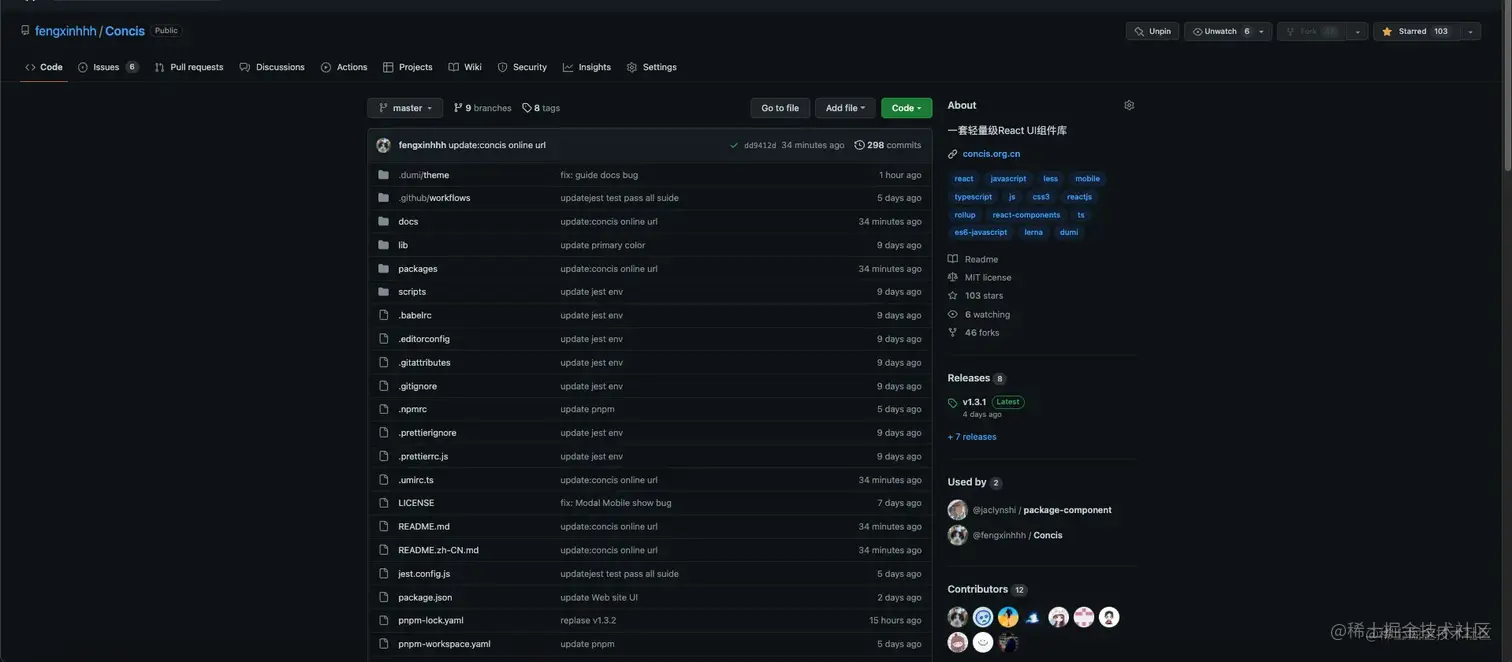1512x662 pixels.
Task: Switch to the Actions tab
Action: (x=344, y=67)
